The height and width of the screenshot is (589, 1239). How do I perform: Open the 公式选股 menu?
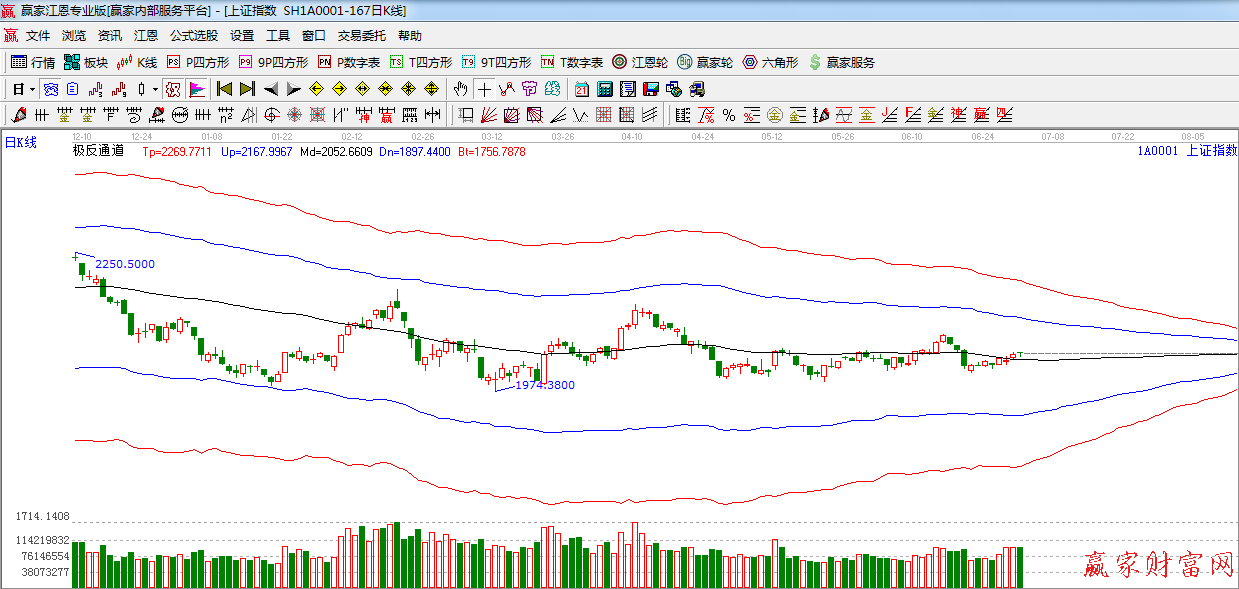(x=193, y=35)
